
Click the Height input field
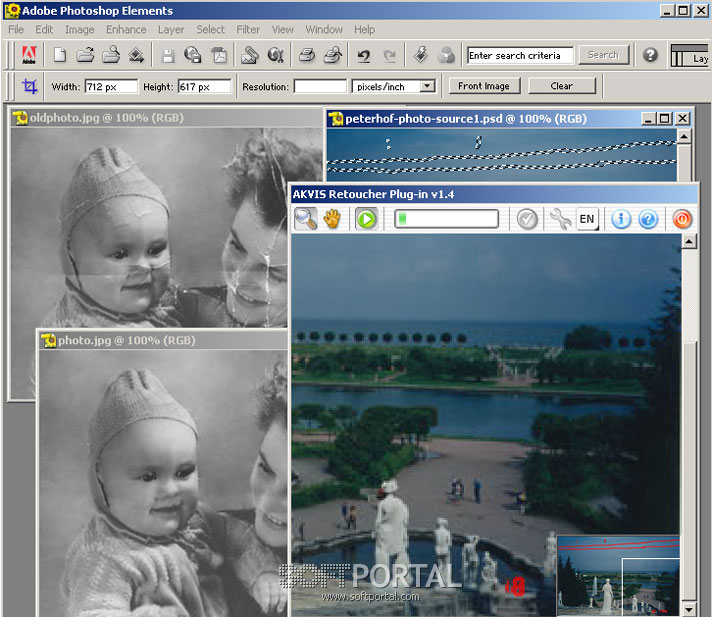pyautogui.click(x=204, y=86)
